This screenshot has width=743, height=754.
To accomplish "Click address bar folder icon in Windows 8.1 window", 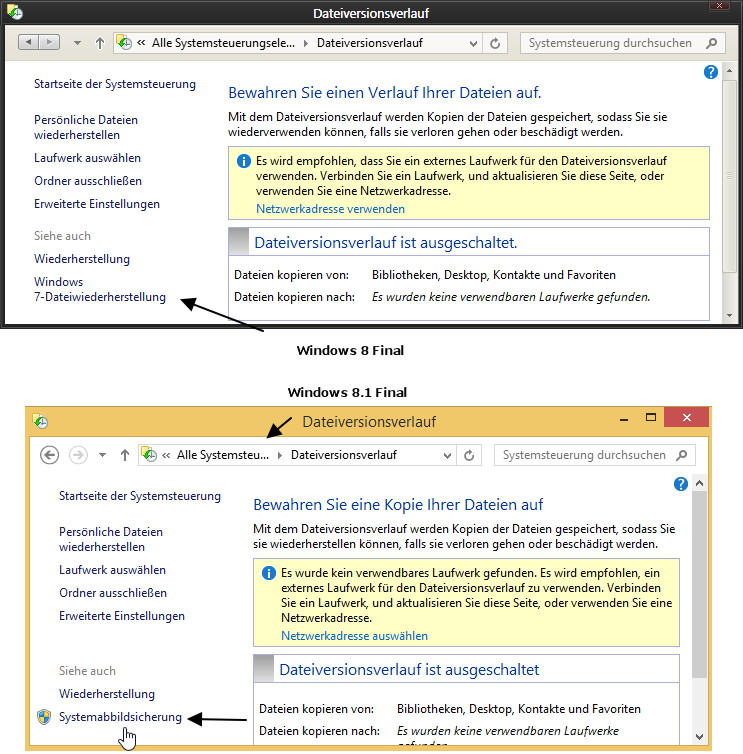I will click(150, 455).
